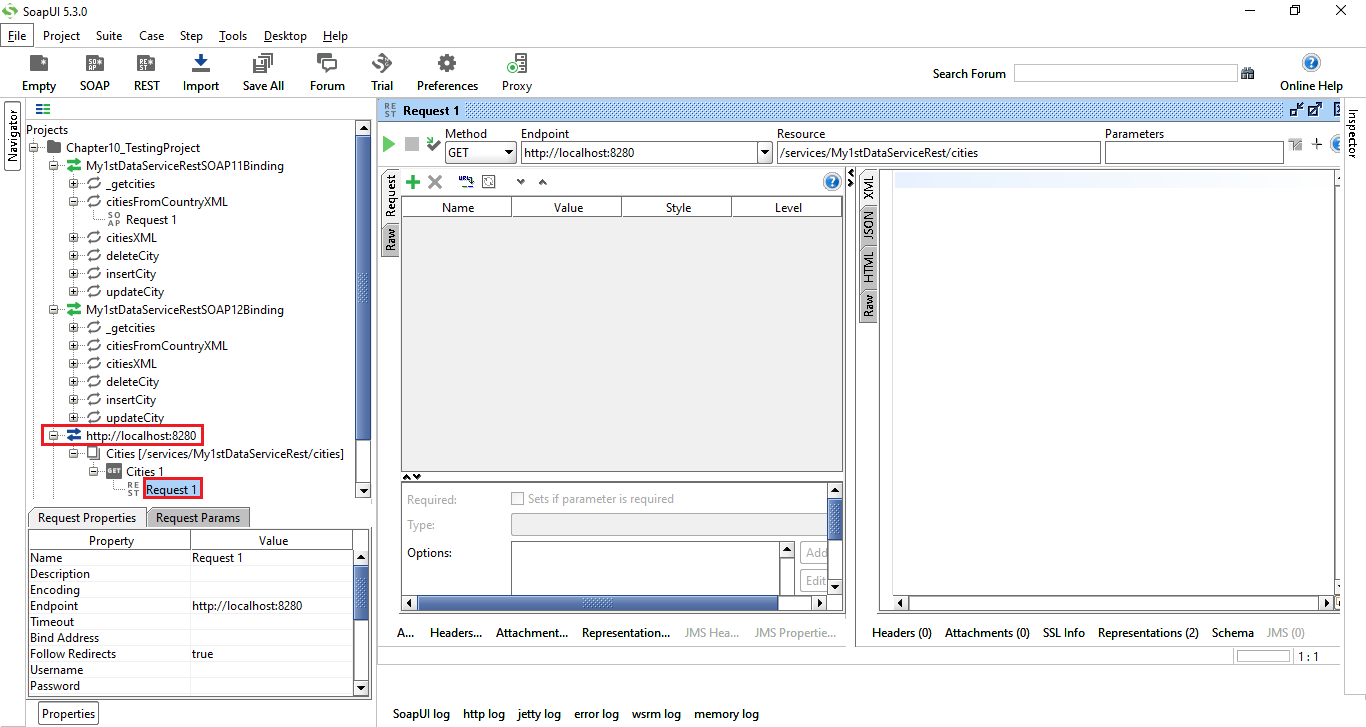Add a parameter with green plus
This screenshot has width=1366, height=727.
[x=413, y=182]
